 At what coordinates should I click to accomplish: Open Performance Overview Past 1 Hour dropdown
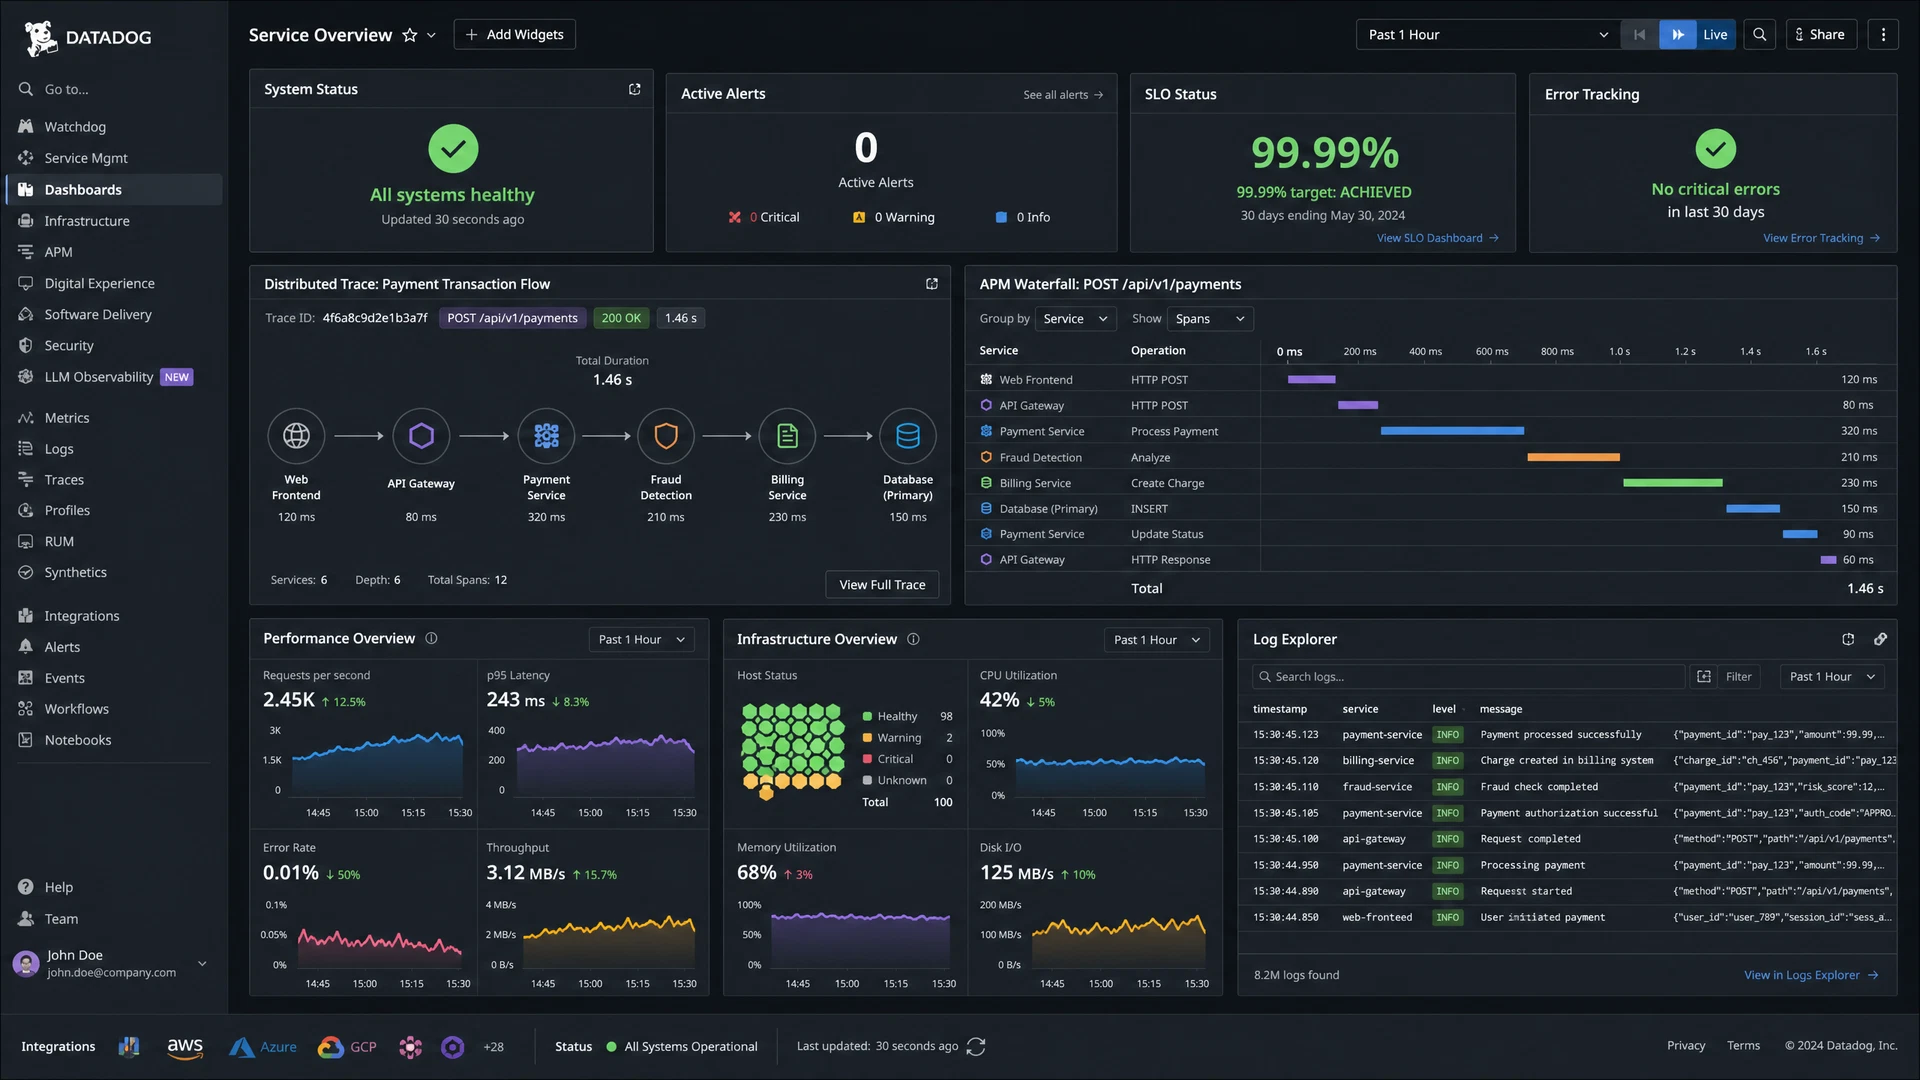pyautogui.click(x=642, y=640)
